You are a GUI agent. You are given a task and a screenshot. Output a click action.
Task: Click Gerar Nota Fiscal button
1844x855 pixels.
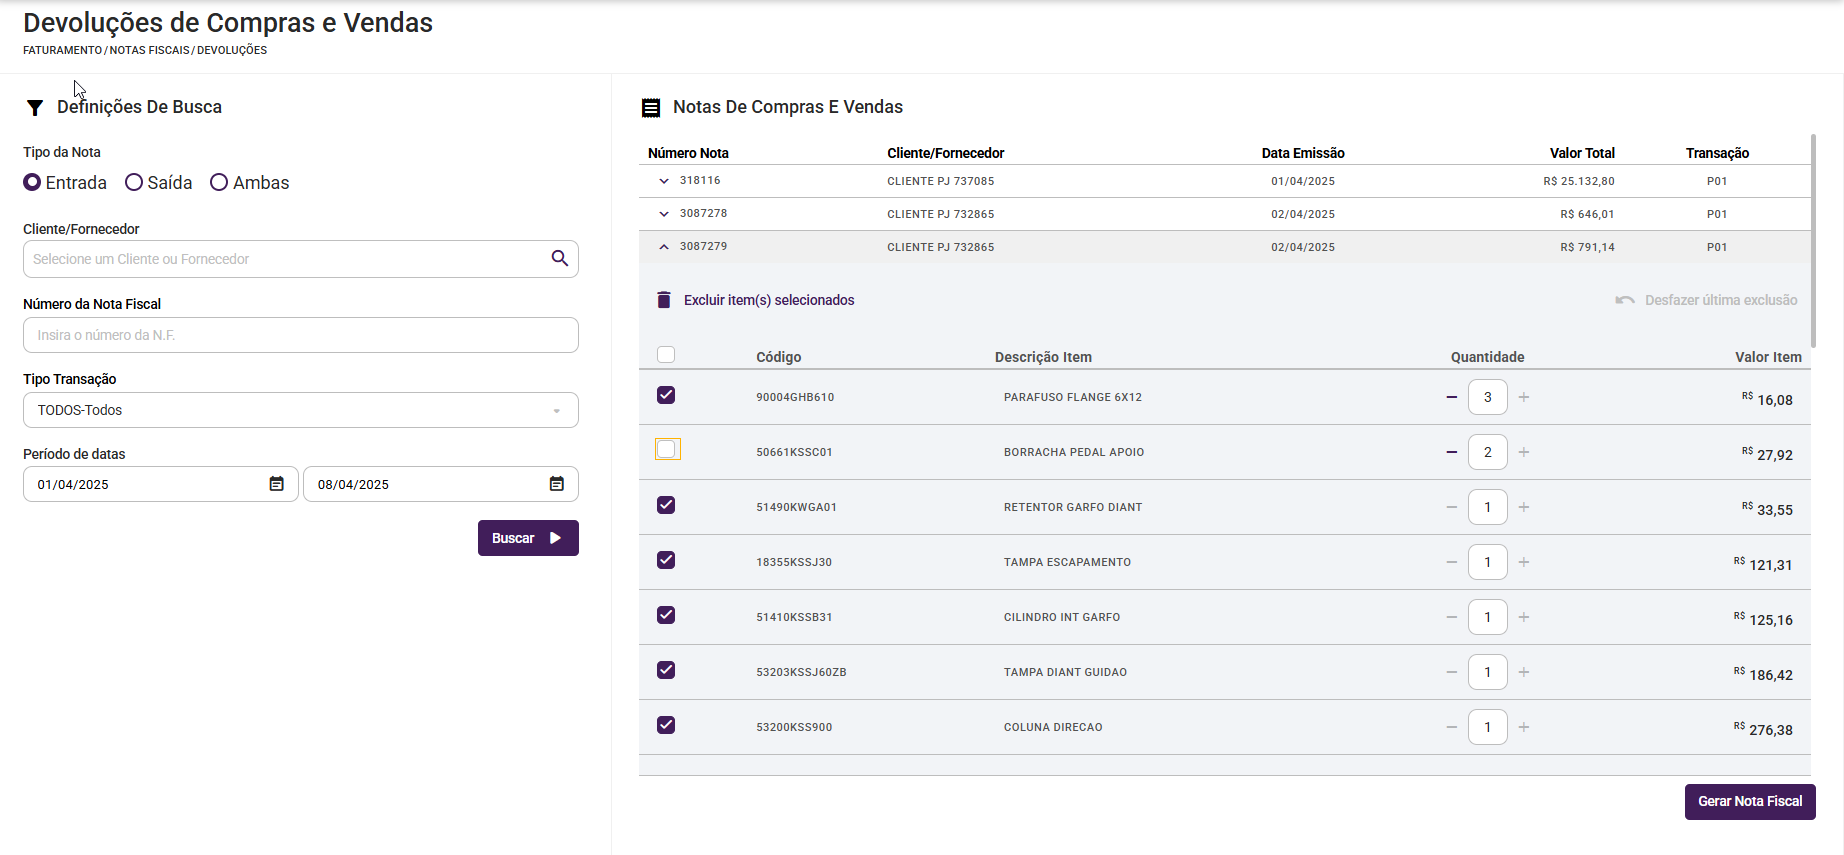tap(1749, 801)
